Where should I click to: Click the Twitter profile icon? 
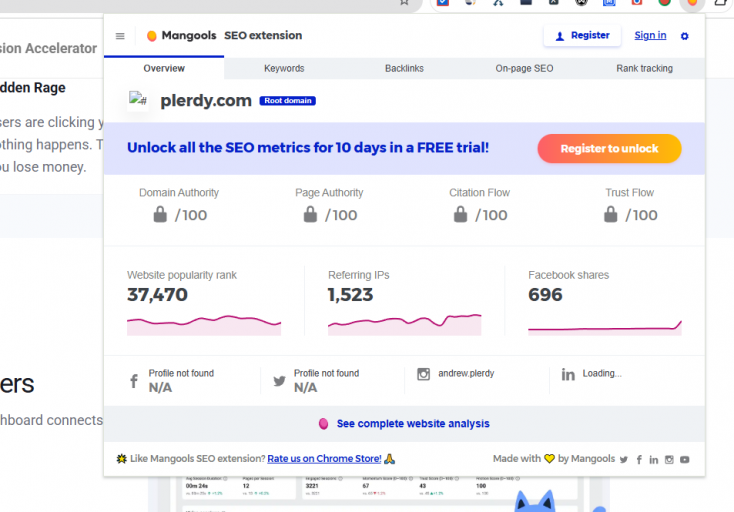[x=279, y=381]
